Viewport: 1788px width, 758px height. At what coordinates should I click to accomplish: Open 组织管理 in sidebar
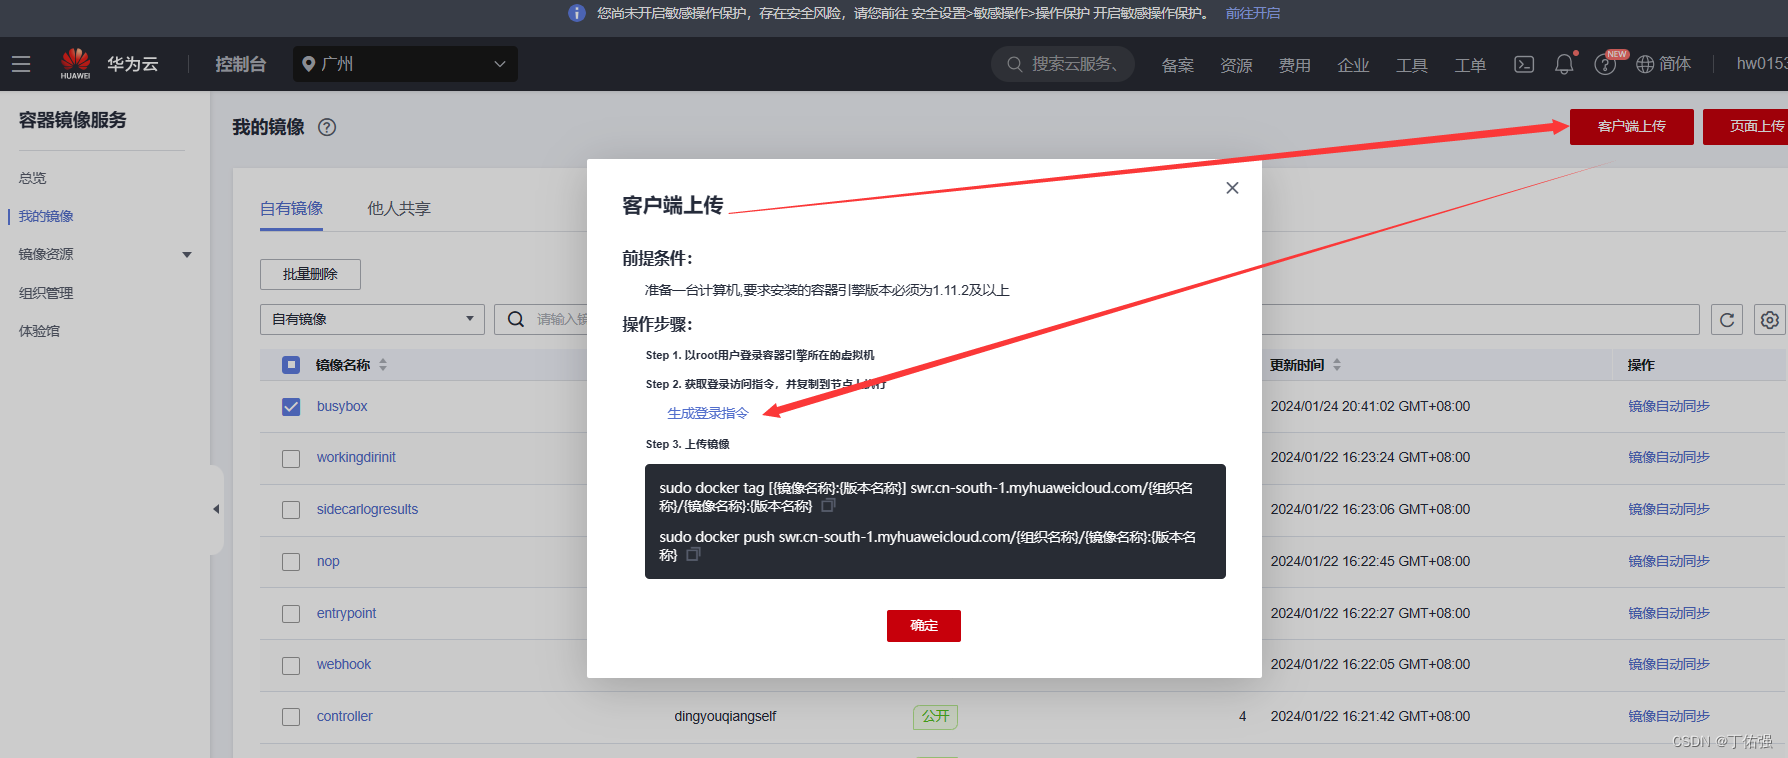(x=46, y=293)
